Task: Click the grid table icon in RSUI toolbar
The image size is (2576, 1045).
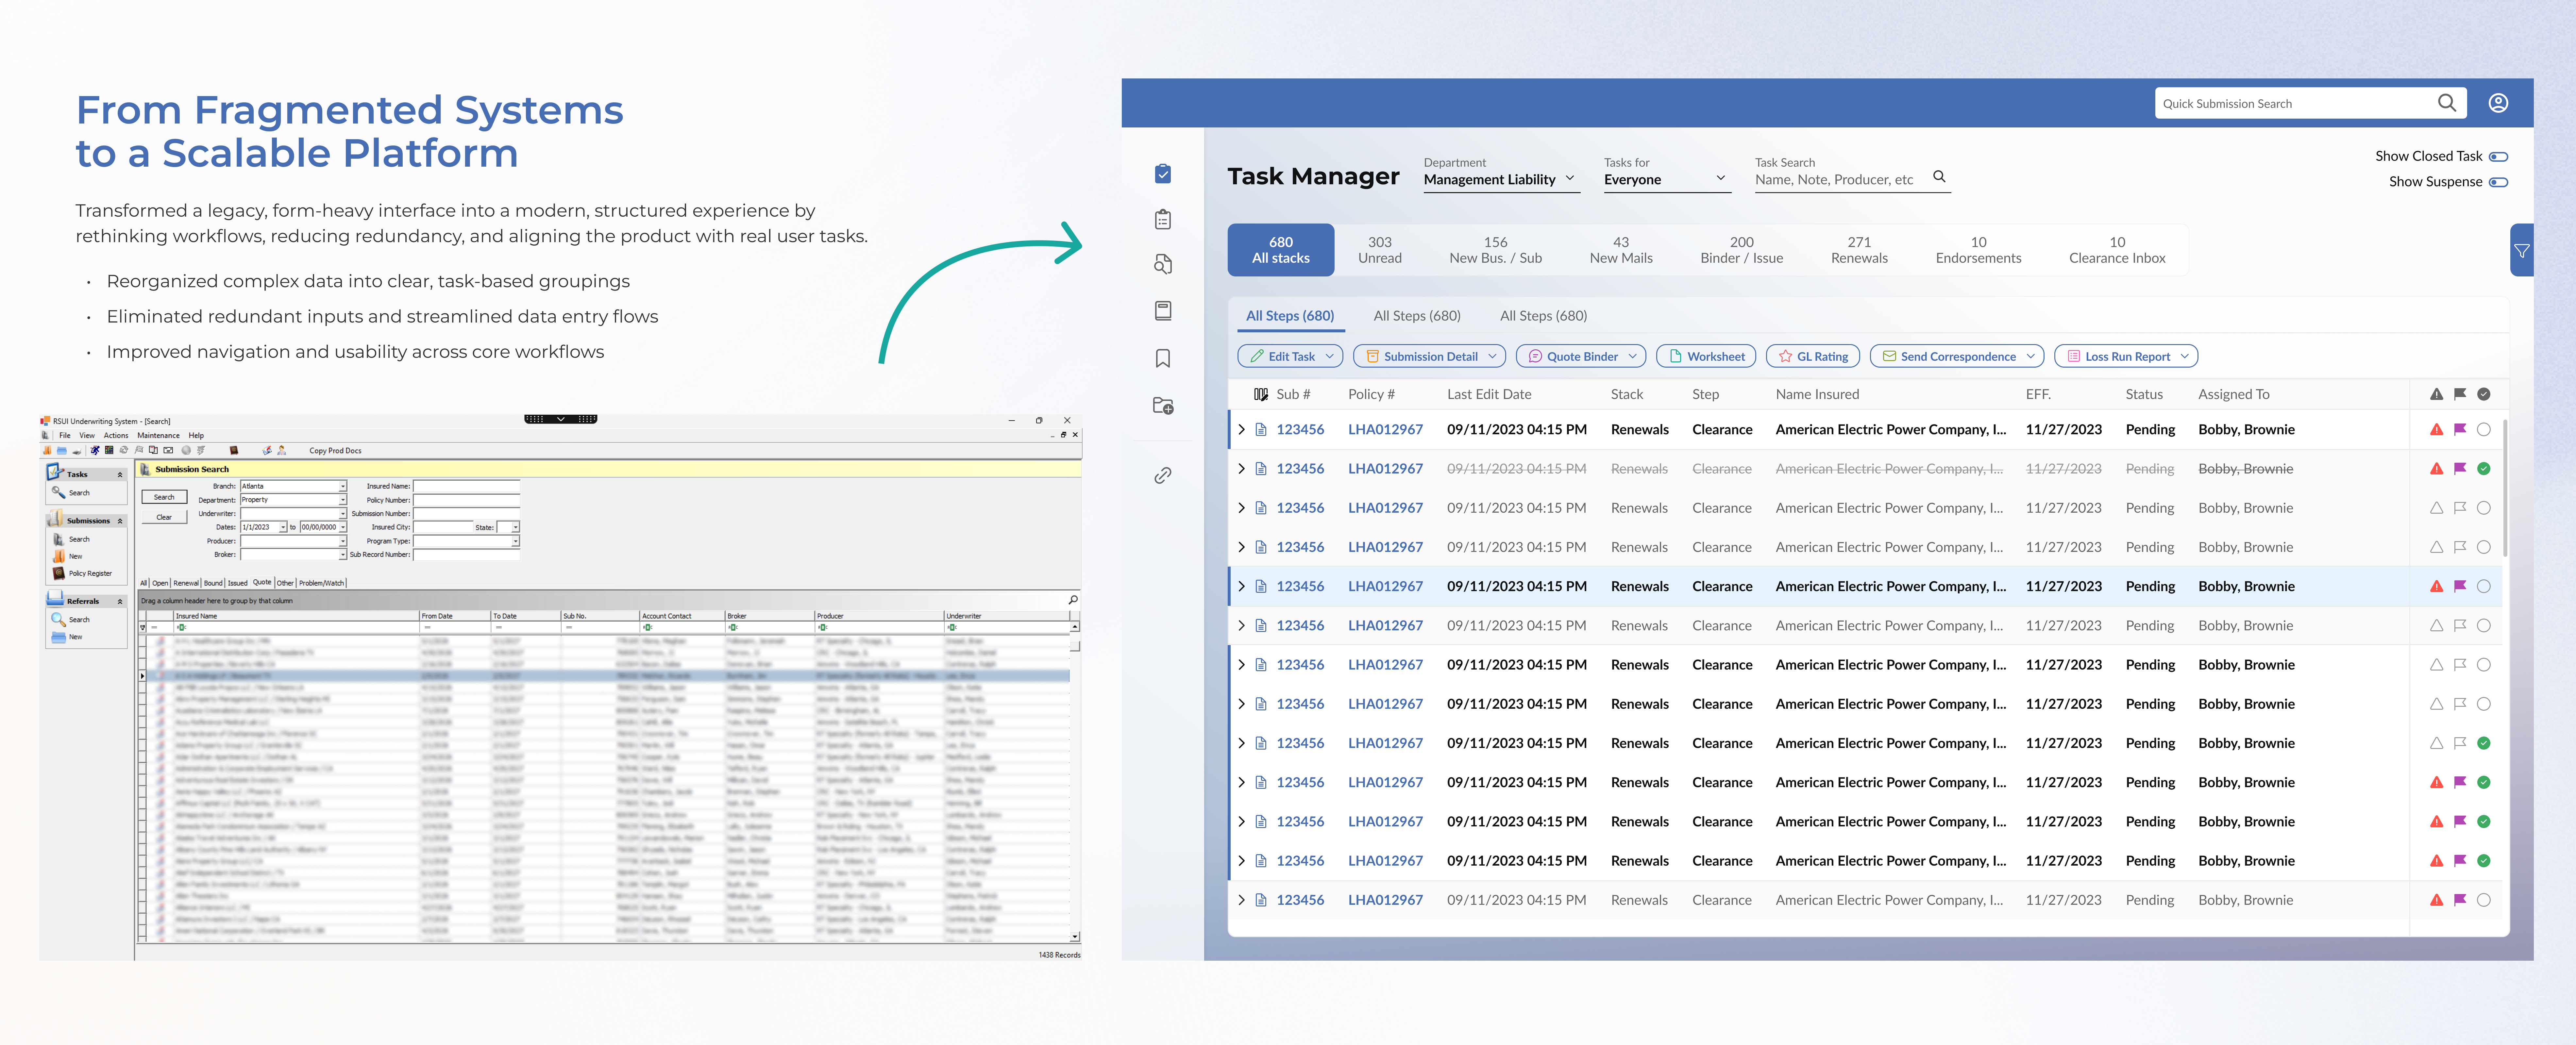Action: tap(109, 450)
